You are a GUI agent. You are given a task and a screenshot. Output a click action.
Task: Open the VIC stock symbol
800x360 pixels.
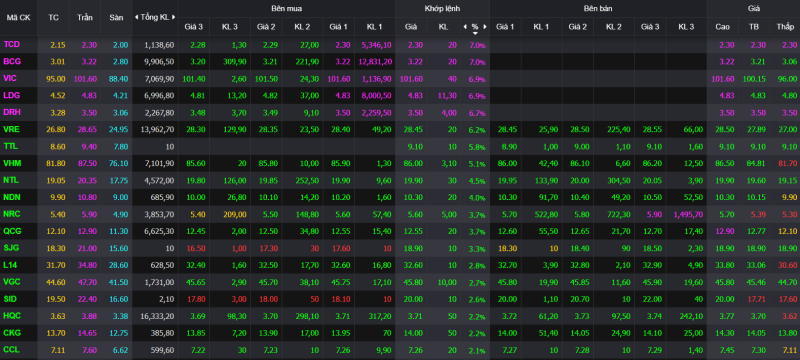coord(10,79)
